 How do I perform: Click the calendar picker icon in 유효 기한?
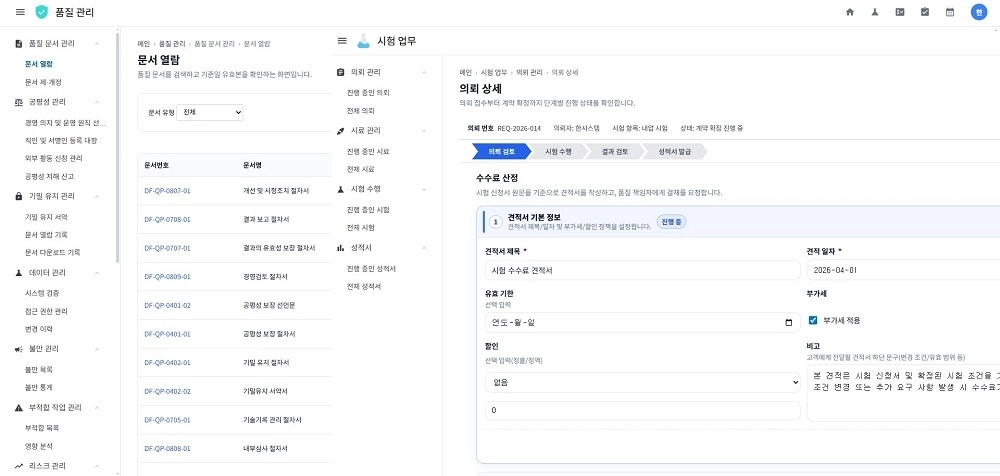click(x=789, y=322)
